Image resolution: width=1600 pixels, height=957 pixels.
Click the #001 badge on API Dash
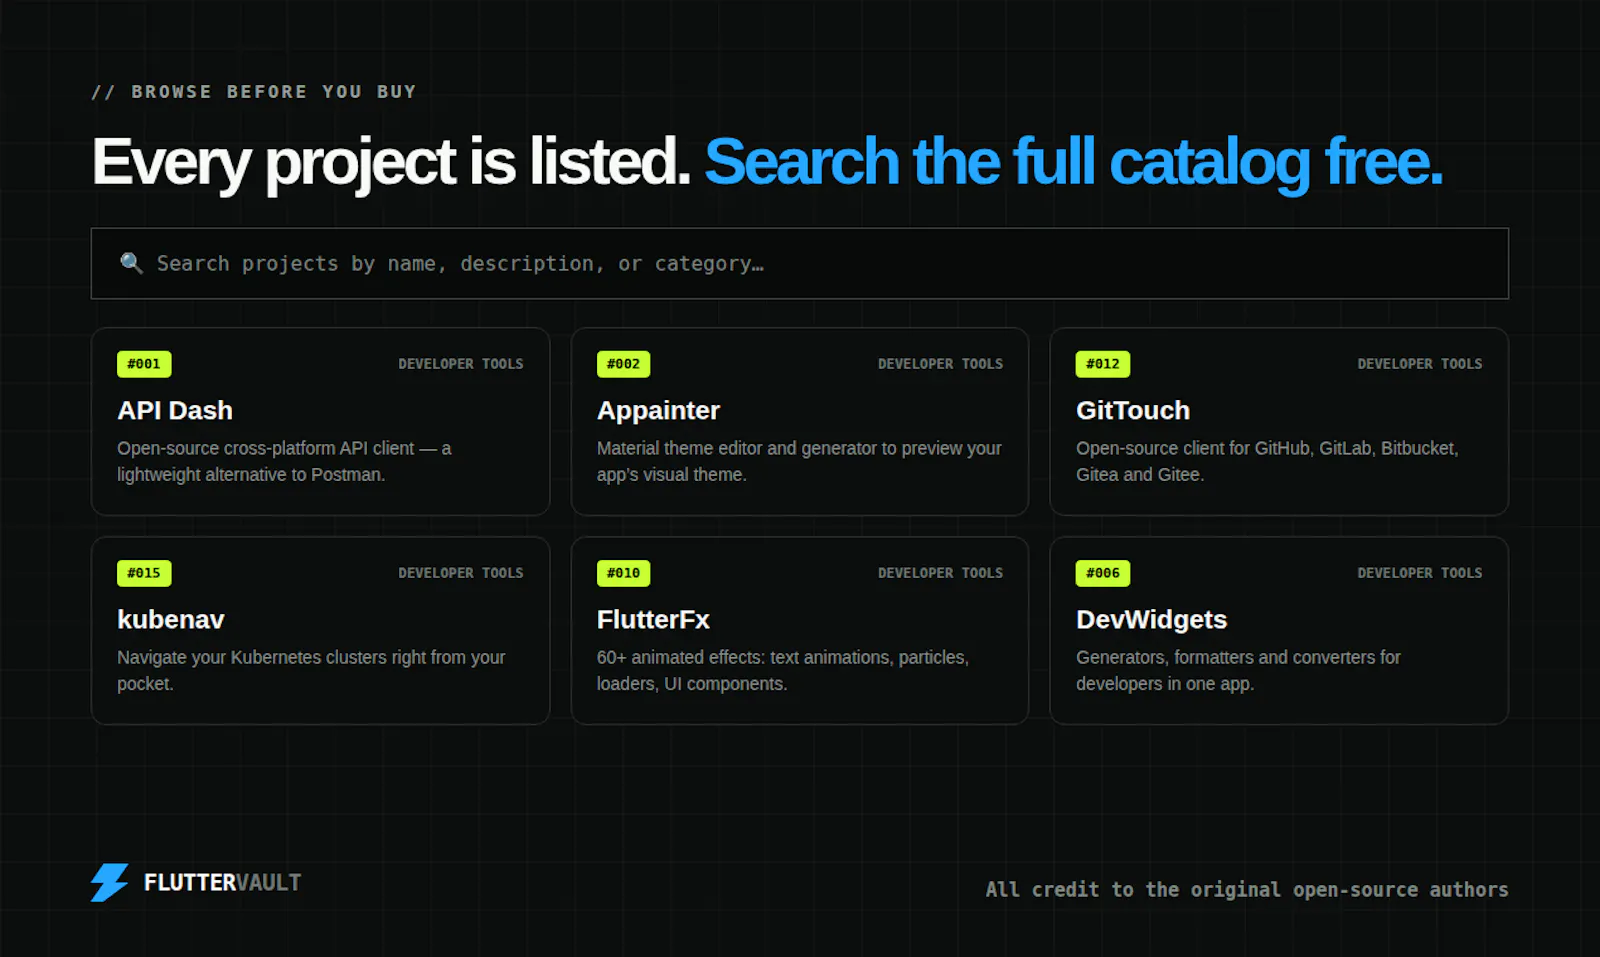point(144,364)
